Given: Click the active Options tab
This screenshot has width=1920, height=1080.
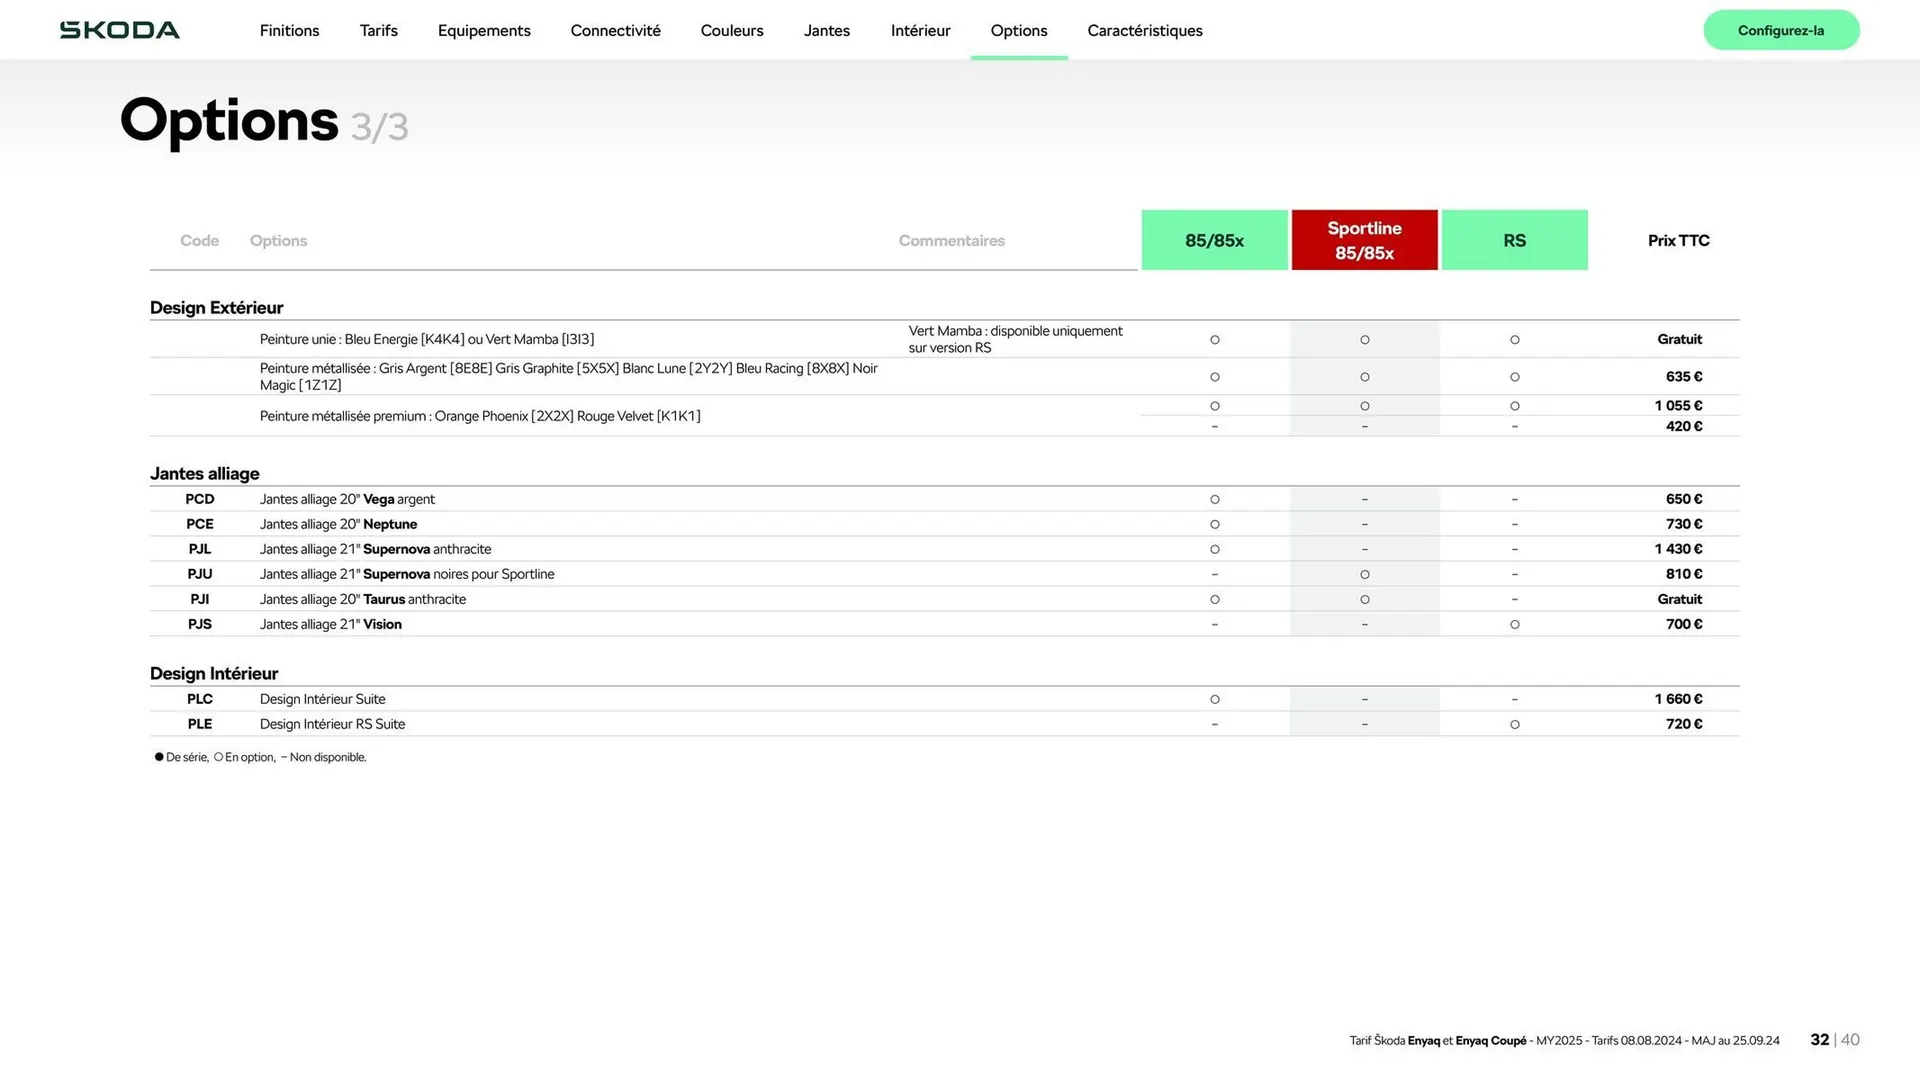Looking at the screenshot, I should [1018, 30].
